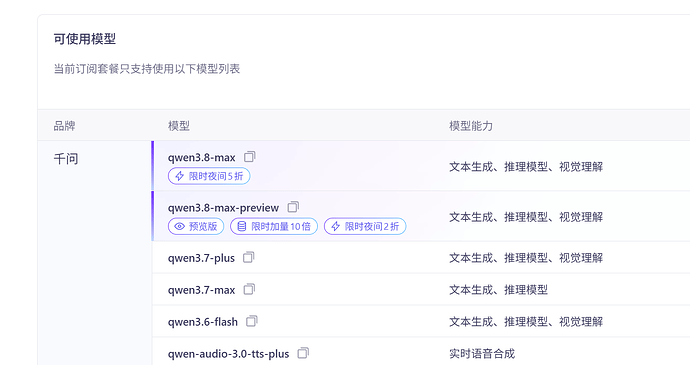The image size is (690, 365).
Task: Click the 预览版 eye badge
Action: 196,226
